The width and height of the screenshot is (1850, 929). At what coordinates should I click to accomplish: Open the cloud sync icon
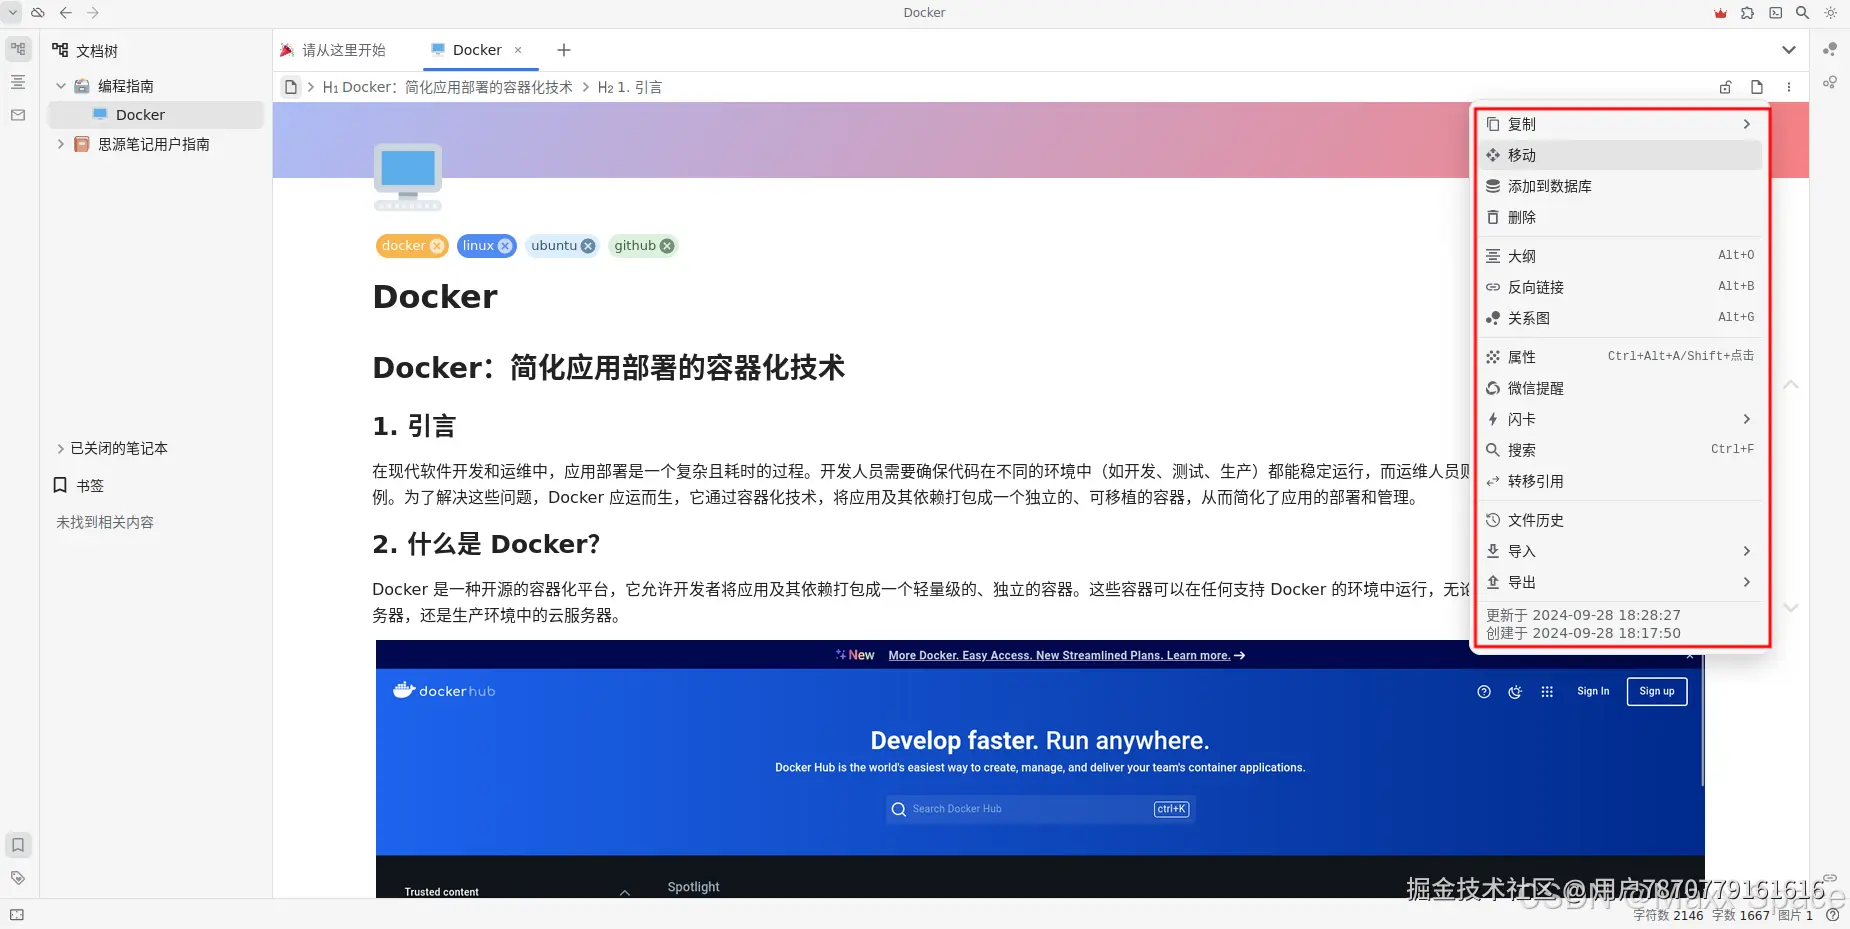tap(38, 13)
